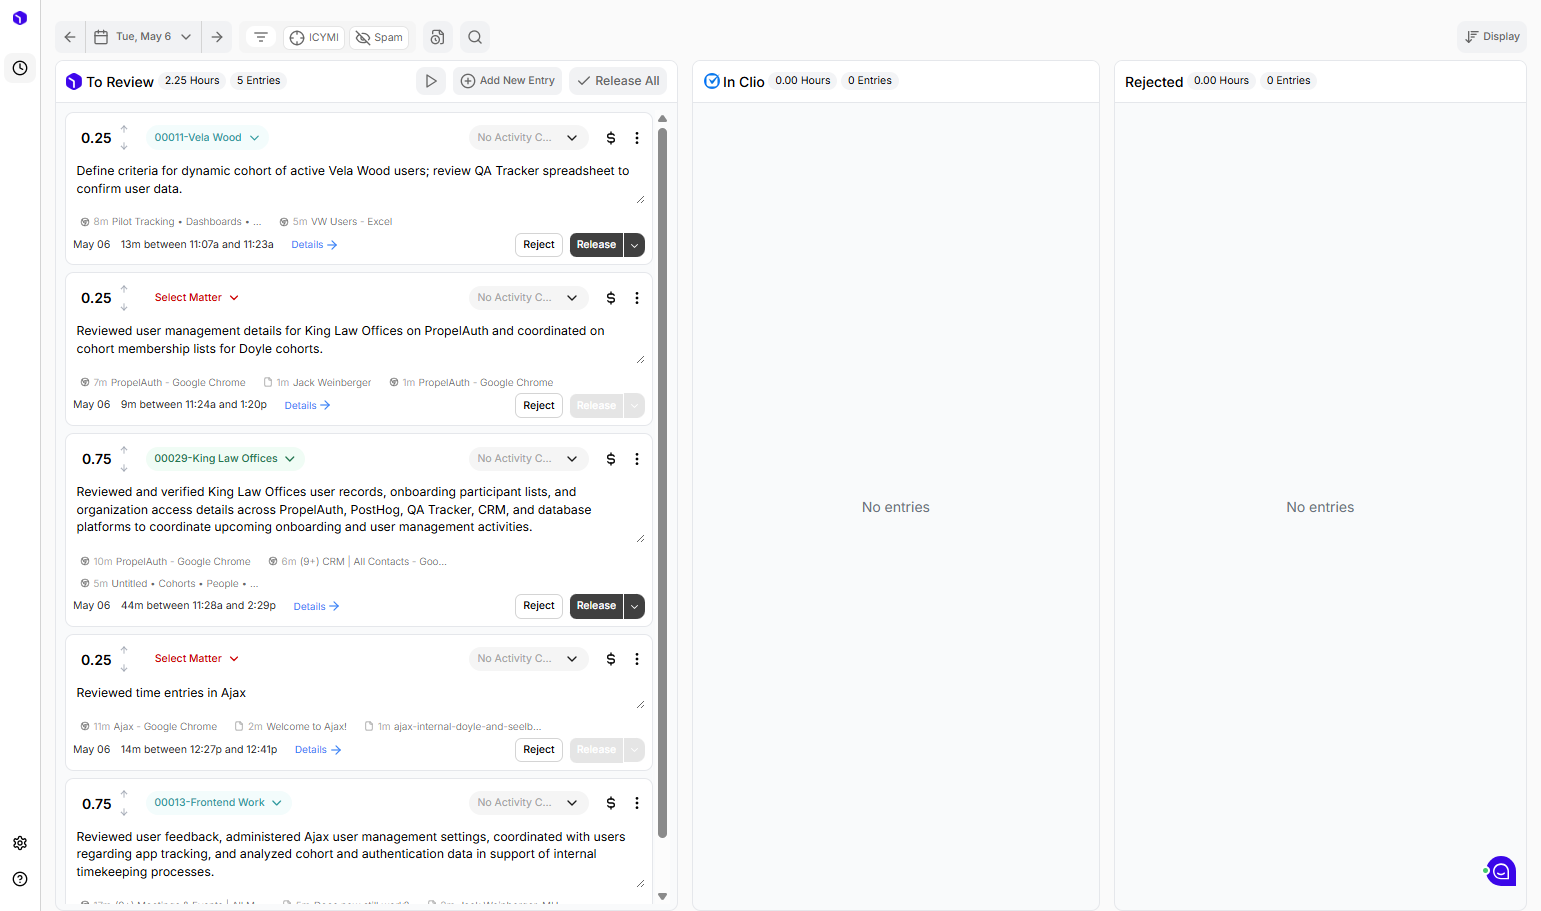Click the app logo in the sidebar
1541x911 pixels.
pyautogui.click(x=20, y=18)
